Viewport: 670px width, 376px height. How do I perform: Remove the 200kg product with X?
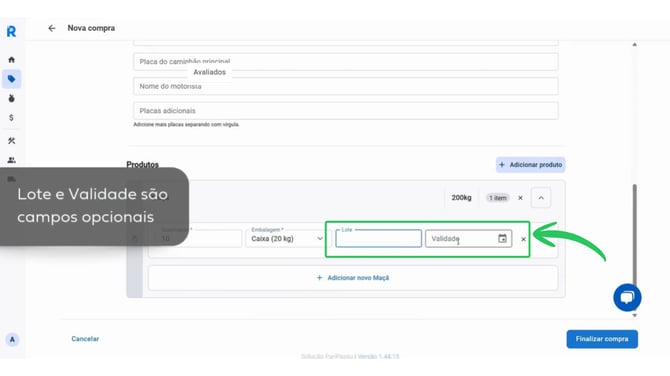pyautogui.click(x=520, y=198)
